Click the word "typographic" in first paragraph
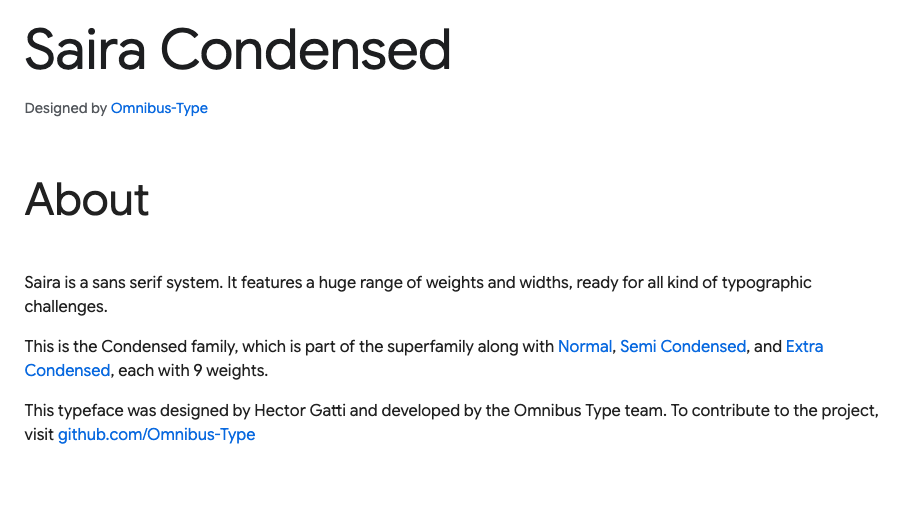The width and height of the screenshot is (912, 511). [767, 283]
